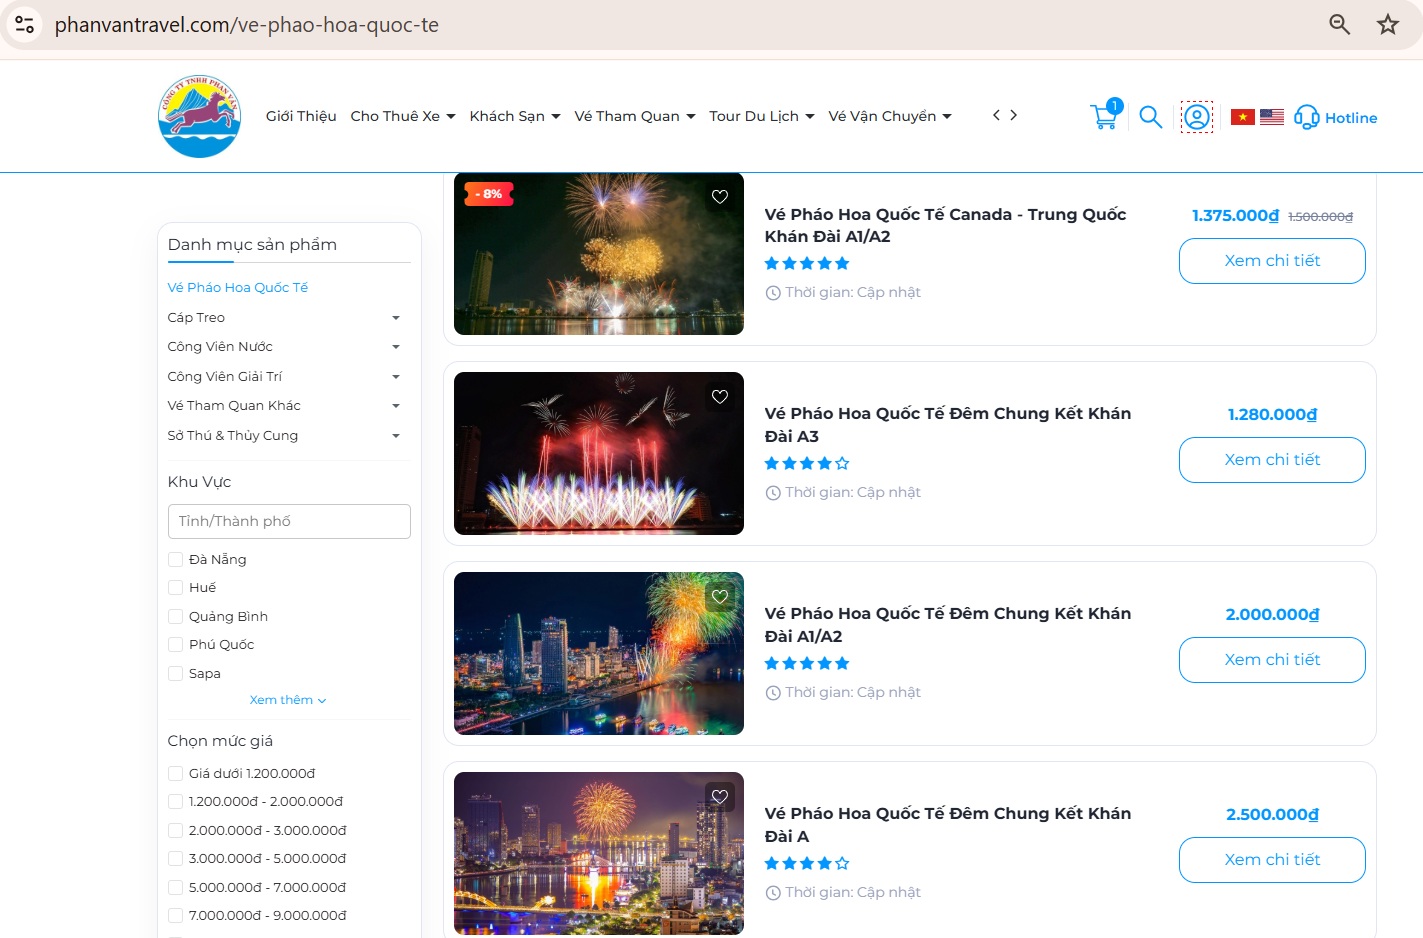Open the shopping cart

pos(1104,116)
